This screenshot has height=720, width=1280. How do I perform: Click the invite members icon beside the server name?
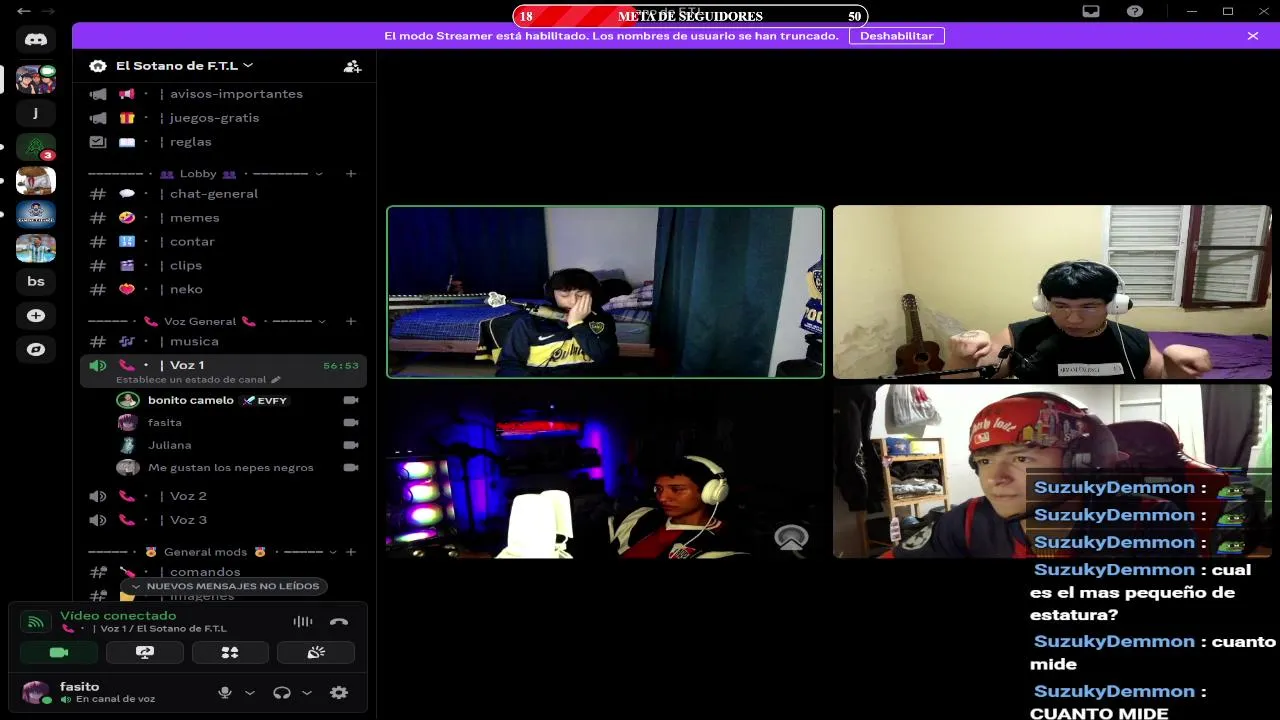point(352,66)
